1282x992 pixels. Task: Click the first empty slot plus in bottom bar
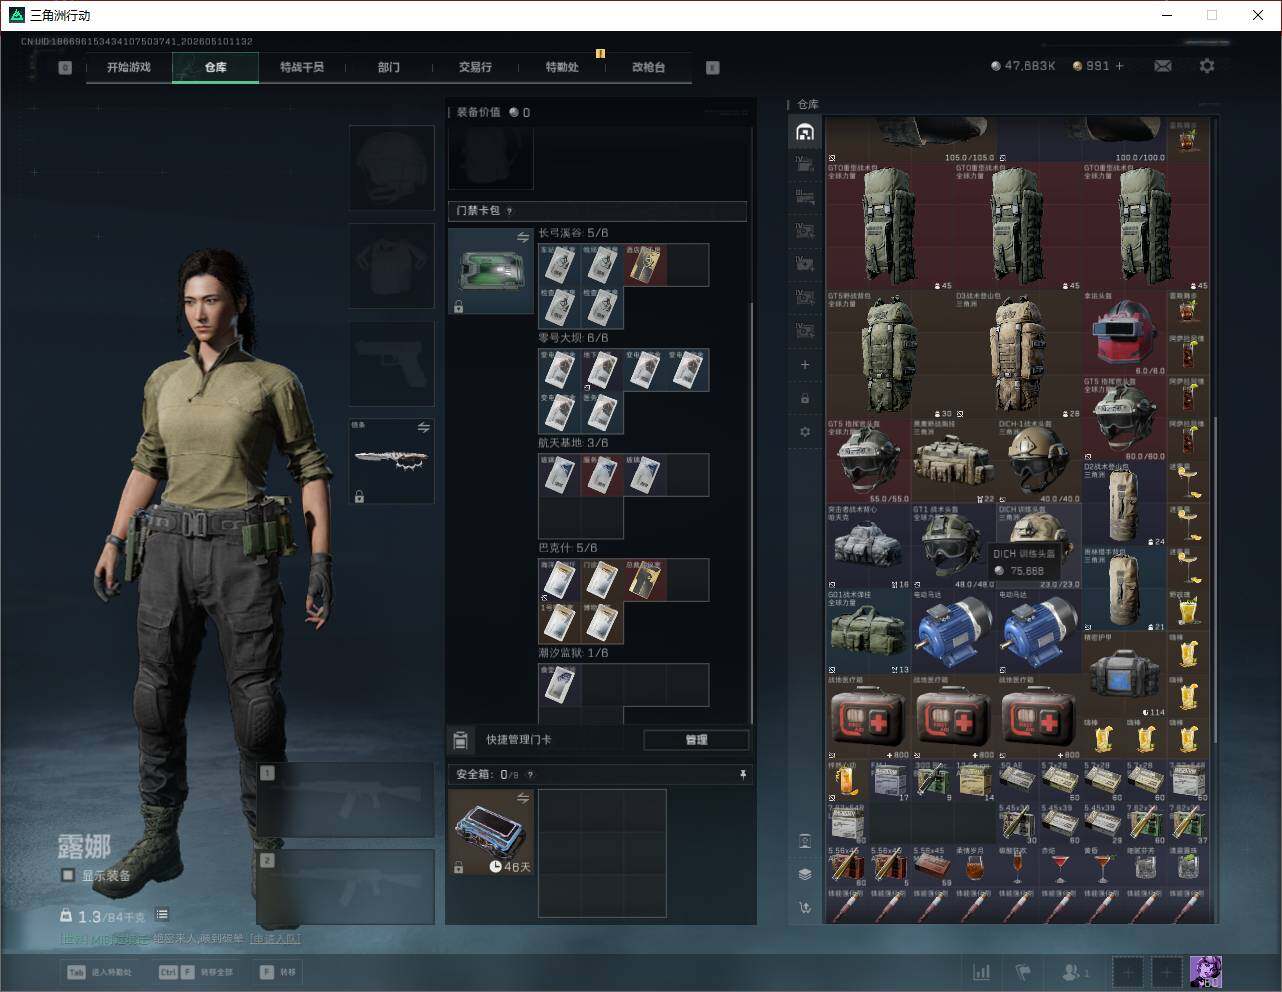[1128, 972]
